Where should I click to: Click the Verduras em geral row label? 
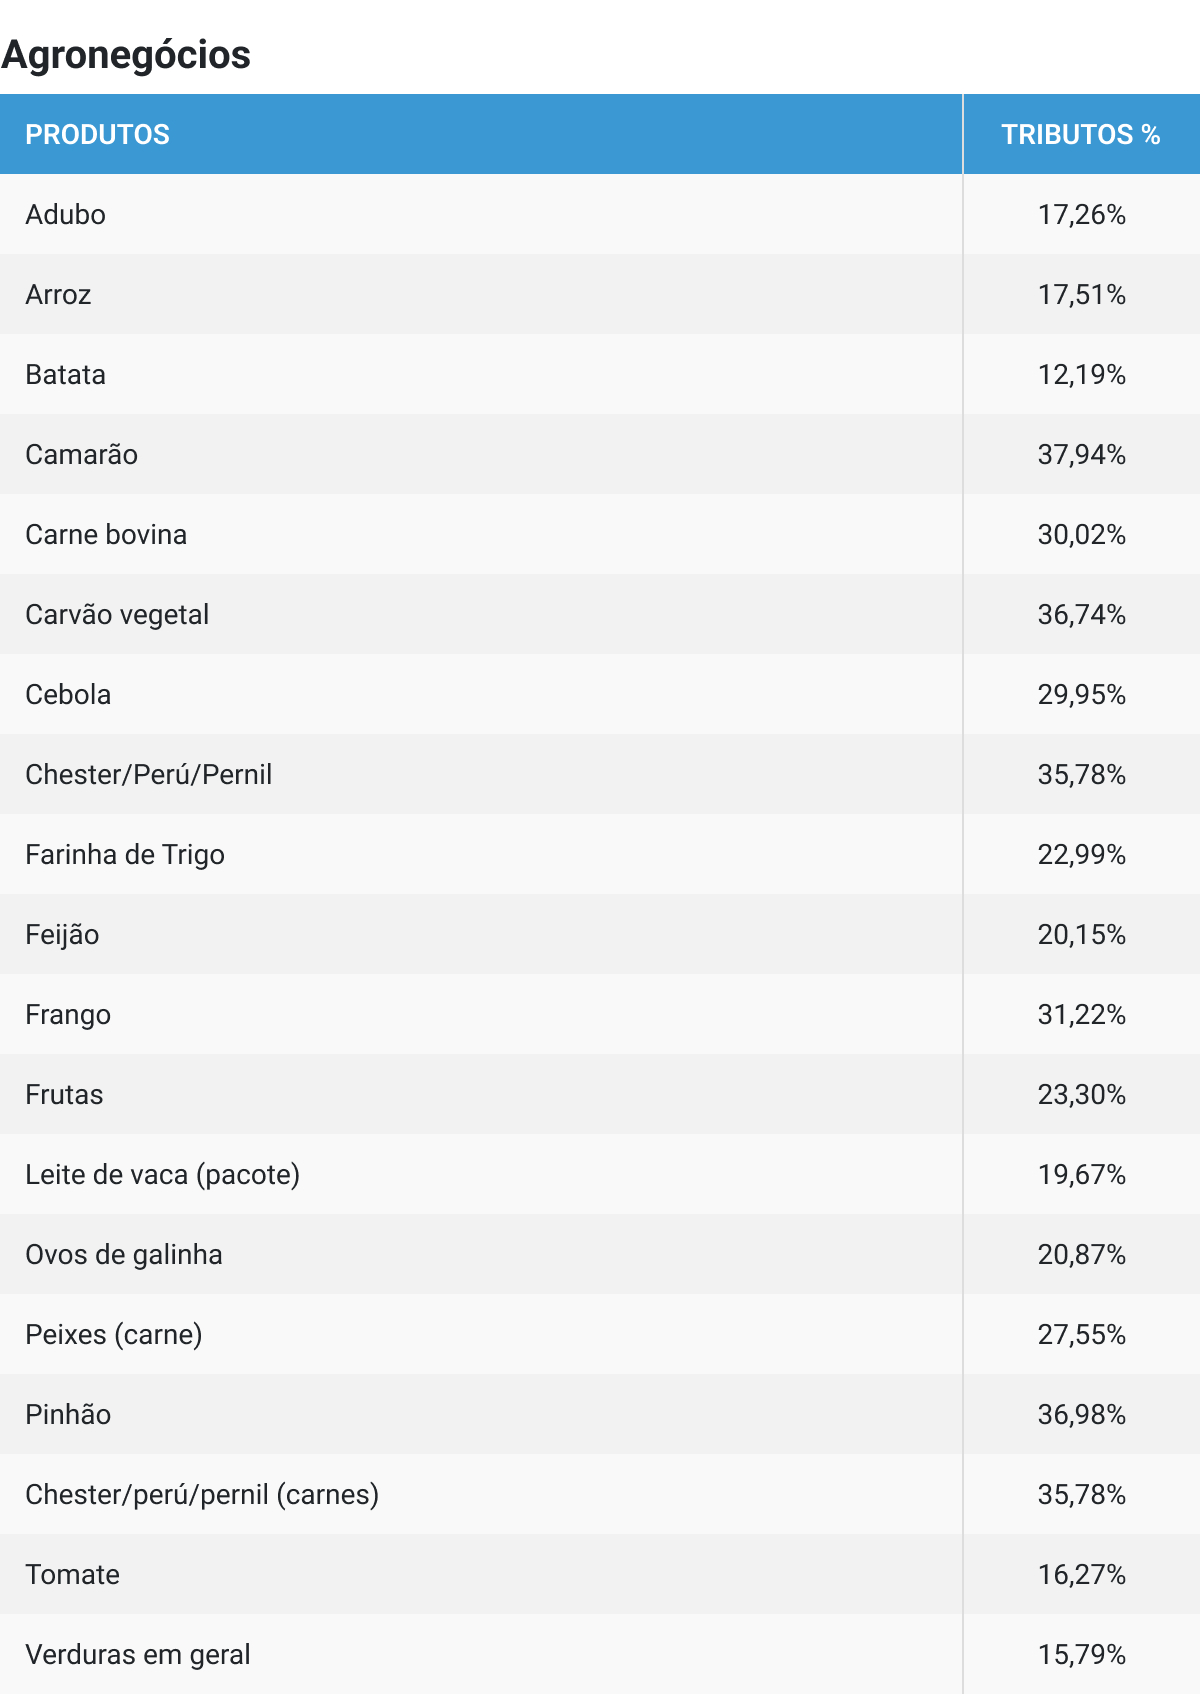(x=138, y=1655)
